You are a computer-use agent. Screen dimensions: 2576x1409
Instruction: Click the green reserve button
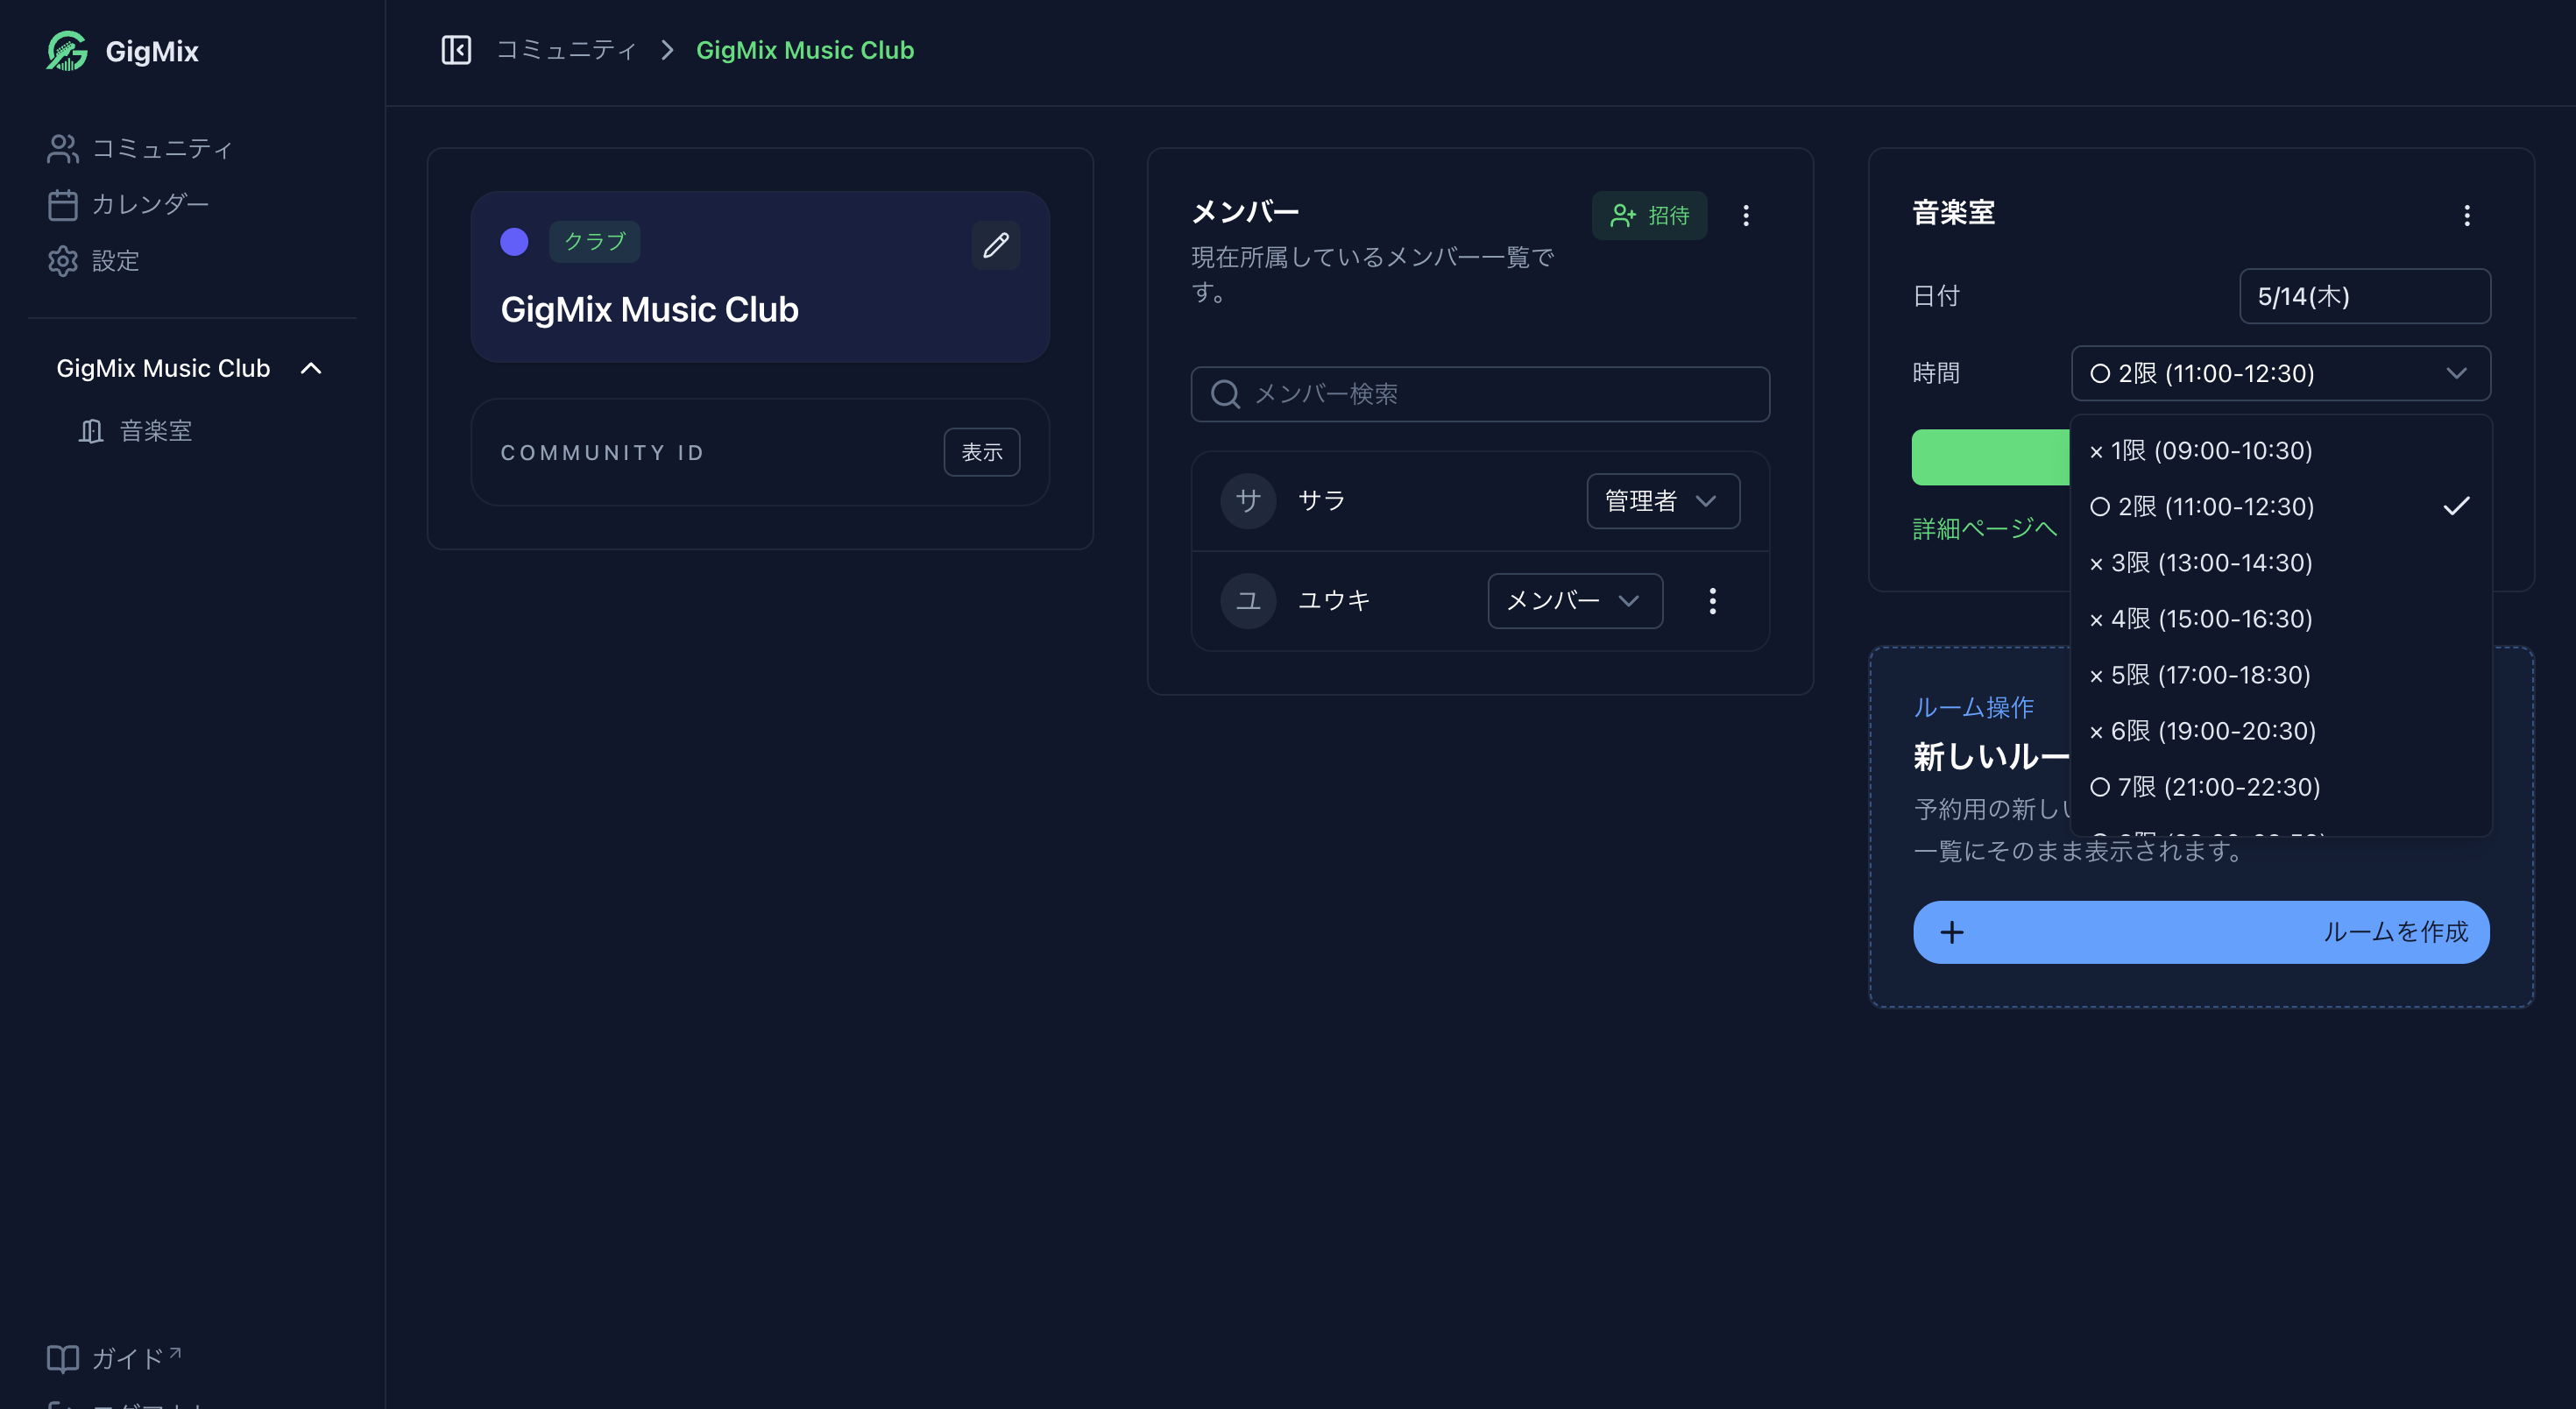(x=1990, y=457)
